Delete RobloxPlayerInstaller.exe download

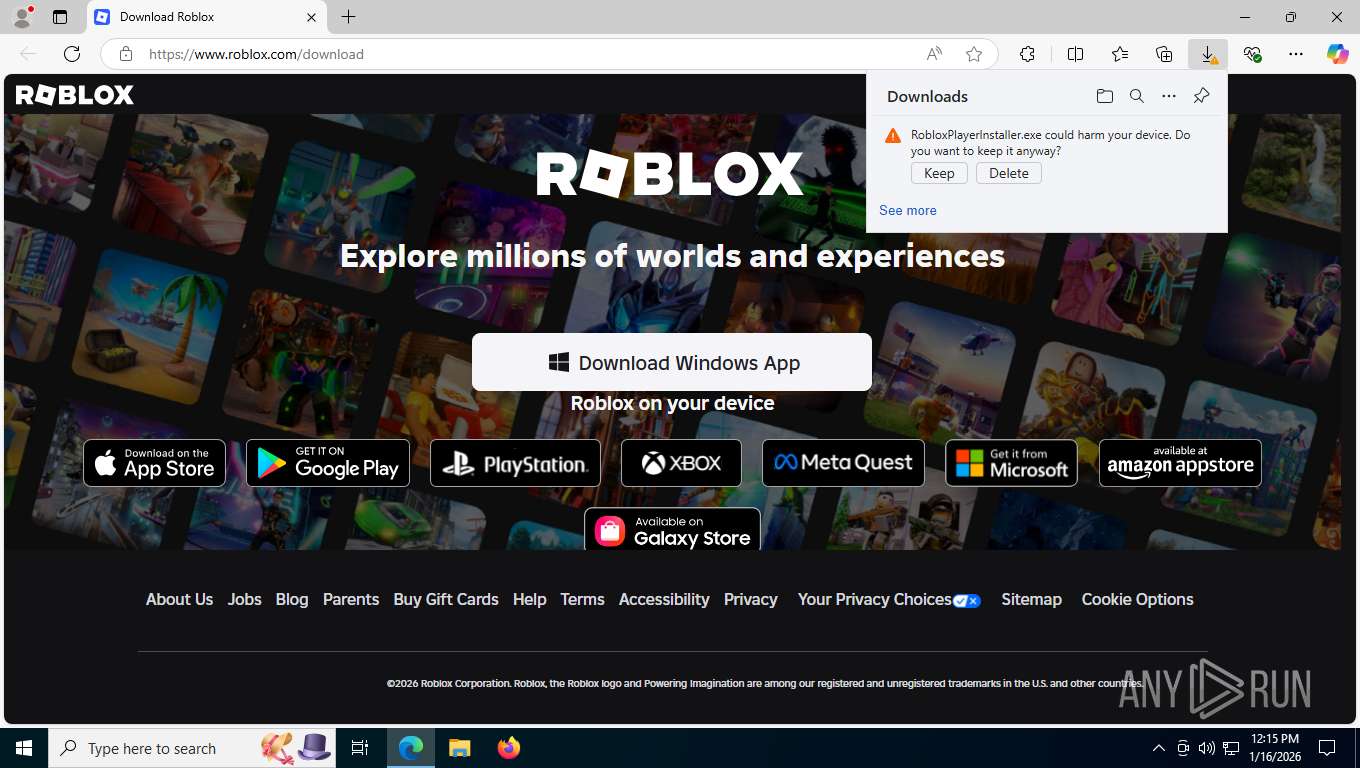pos(1009,173)
